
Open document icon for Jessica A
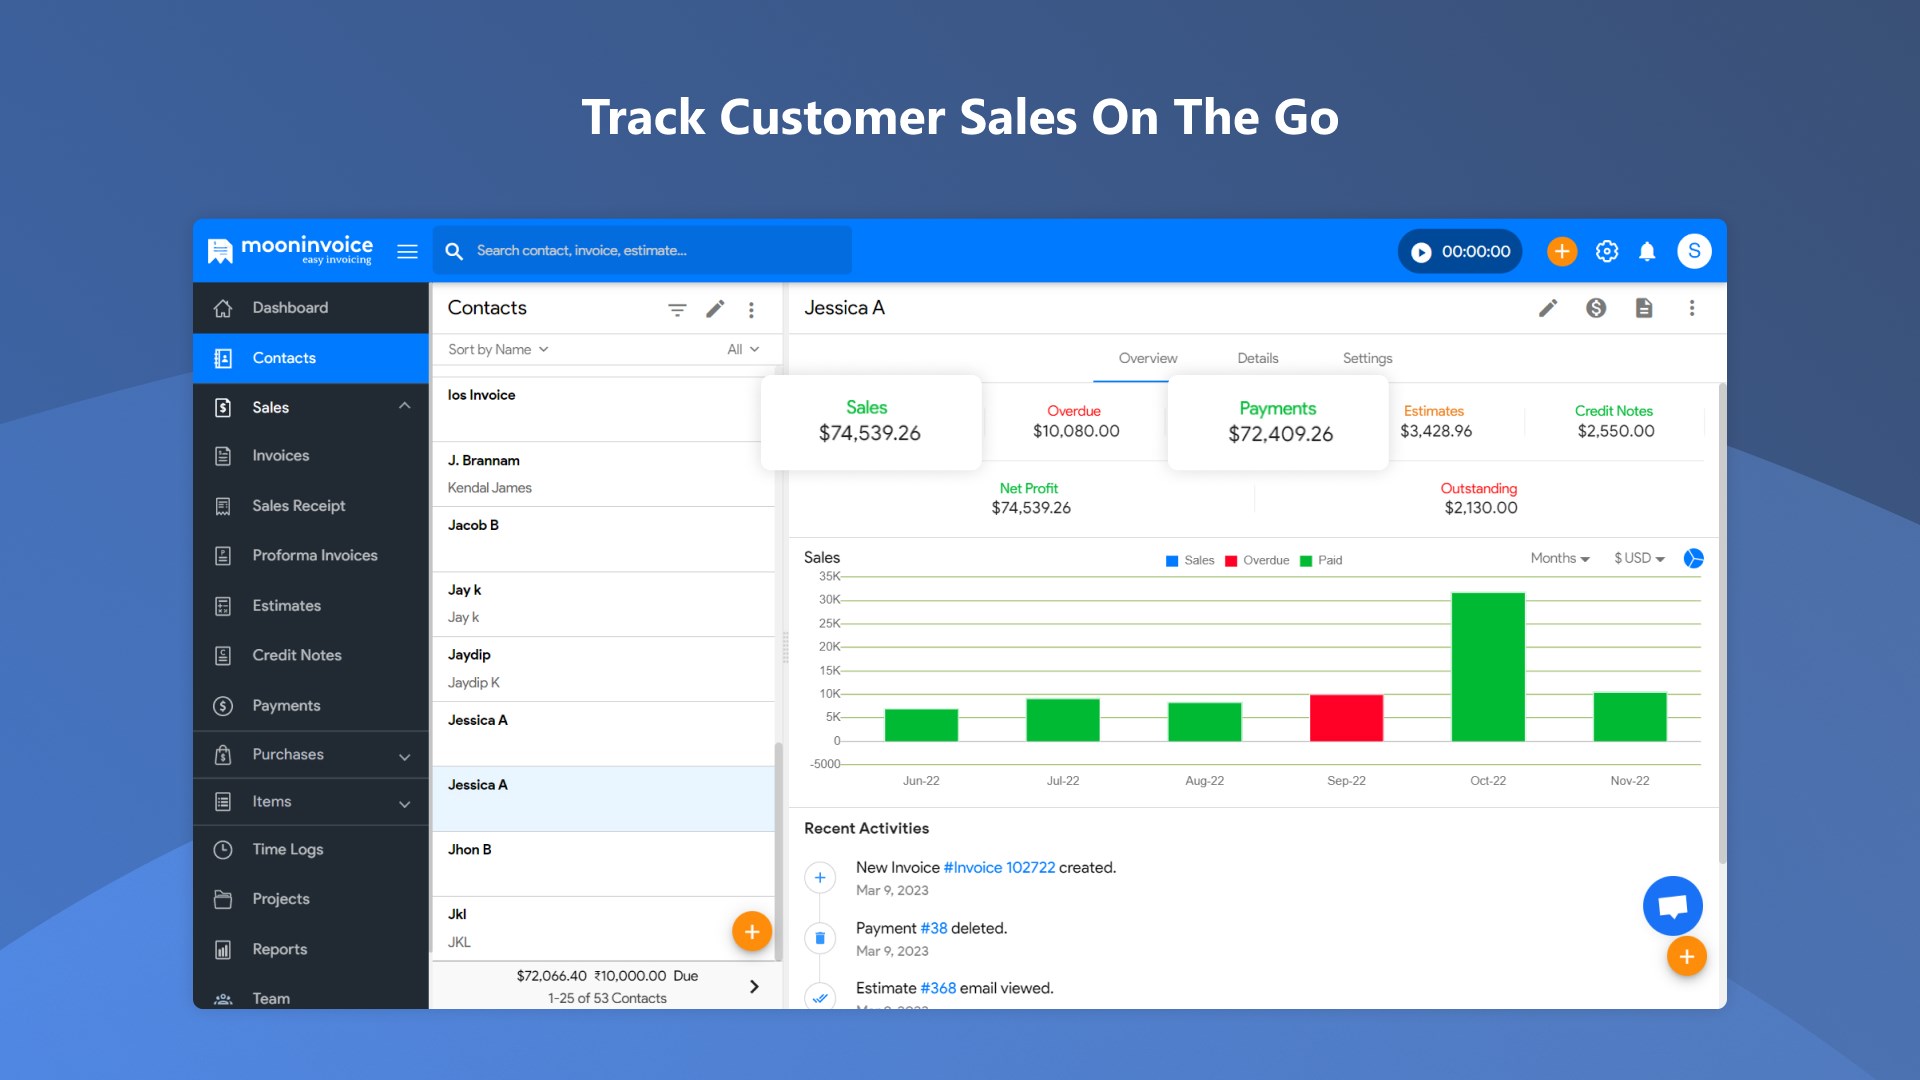pyautogui.click(x=1644, y=308)
